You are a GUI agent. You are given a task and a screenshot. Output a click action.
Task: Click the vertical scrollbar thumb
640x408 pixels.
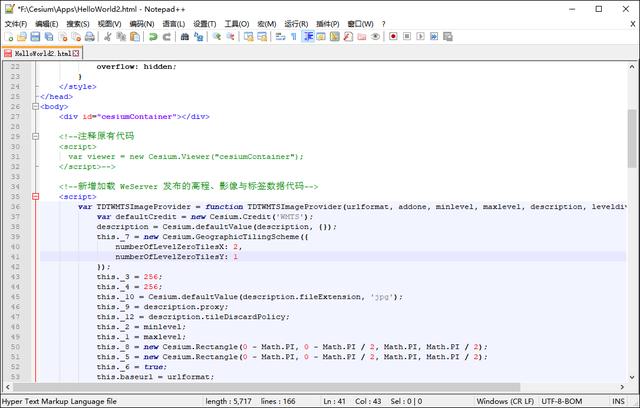pos(632,138)
